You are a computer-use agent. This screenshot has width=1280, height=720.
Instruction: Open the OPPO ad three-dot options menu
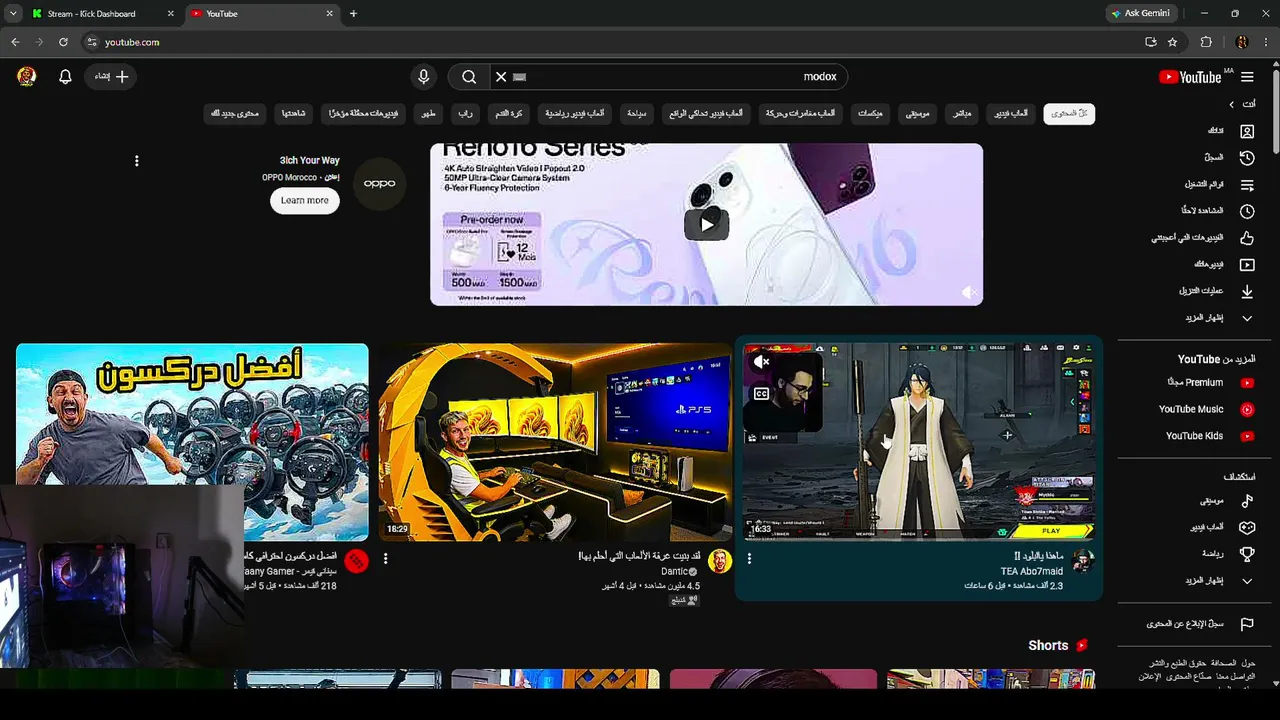click(137, 161)
